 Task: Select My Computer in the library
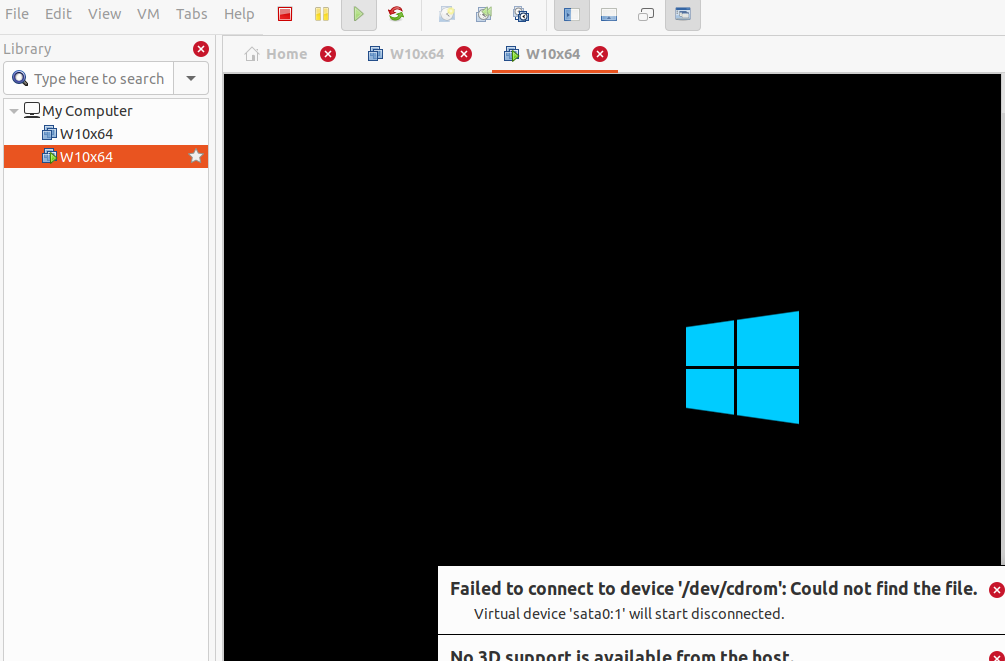pos(87,111)
